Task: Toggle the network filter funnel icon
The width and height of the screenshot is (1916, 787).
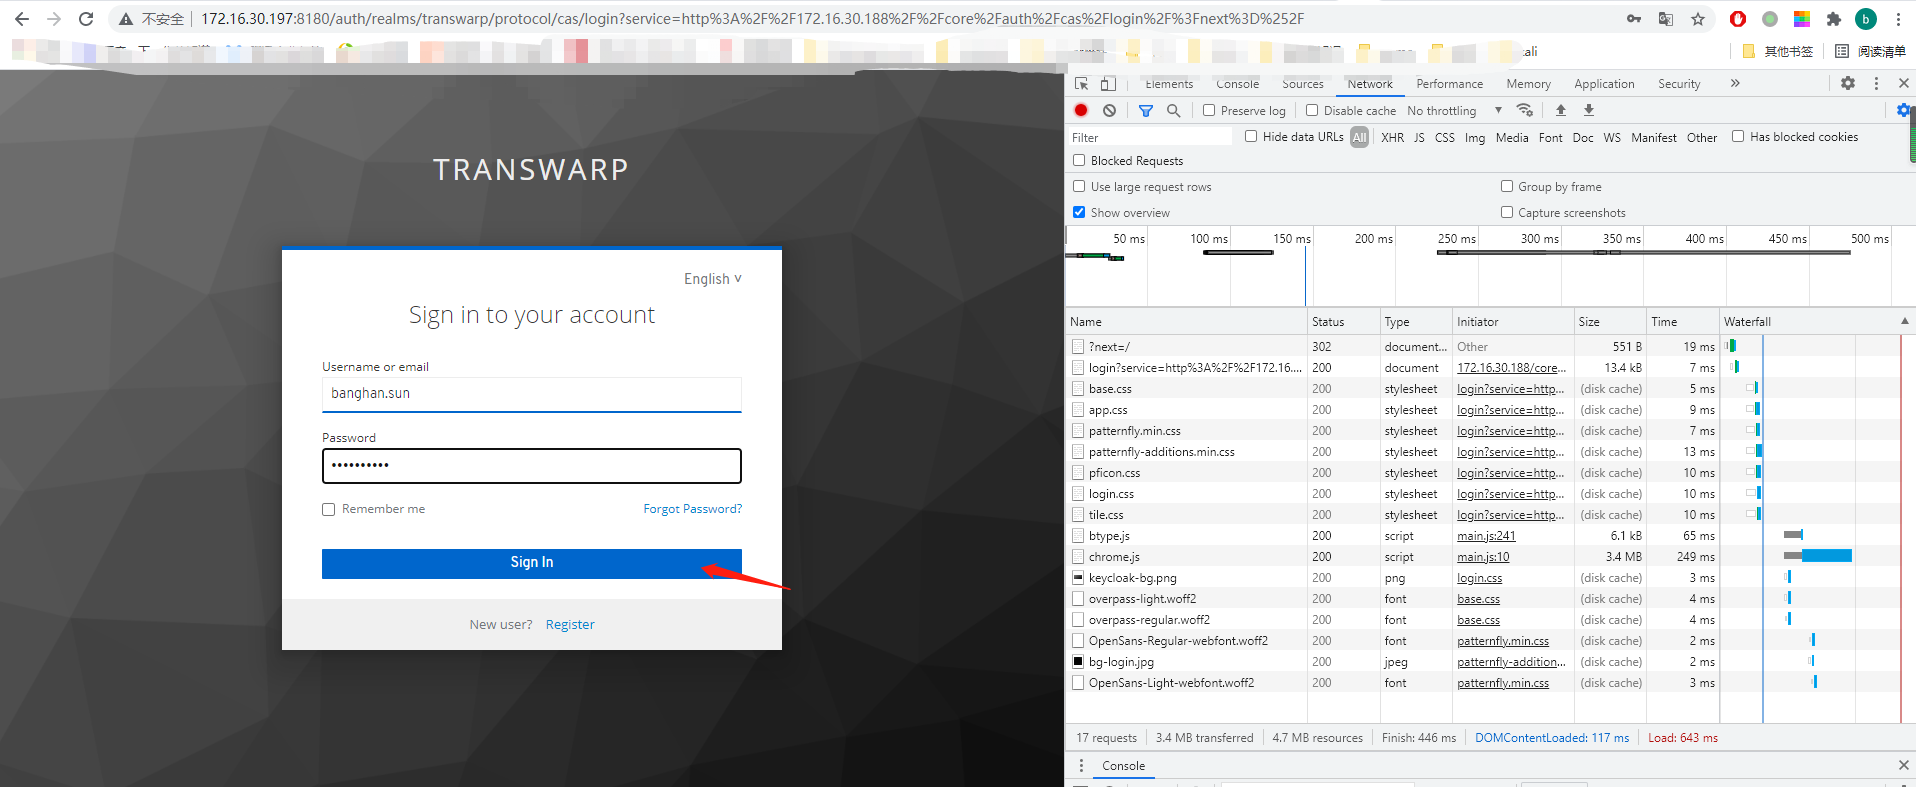Action: pyautogui.click(x=1146, y=110)
